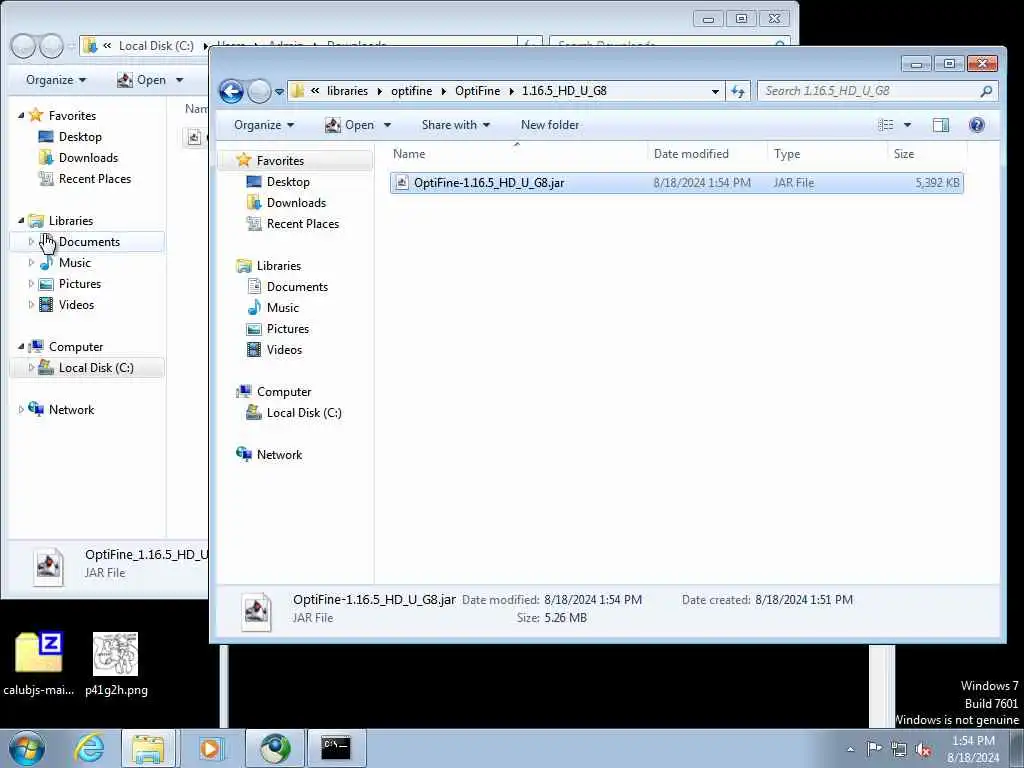
Task: Launch Internet Explorer from taskbar
Action: [89, 748]
